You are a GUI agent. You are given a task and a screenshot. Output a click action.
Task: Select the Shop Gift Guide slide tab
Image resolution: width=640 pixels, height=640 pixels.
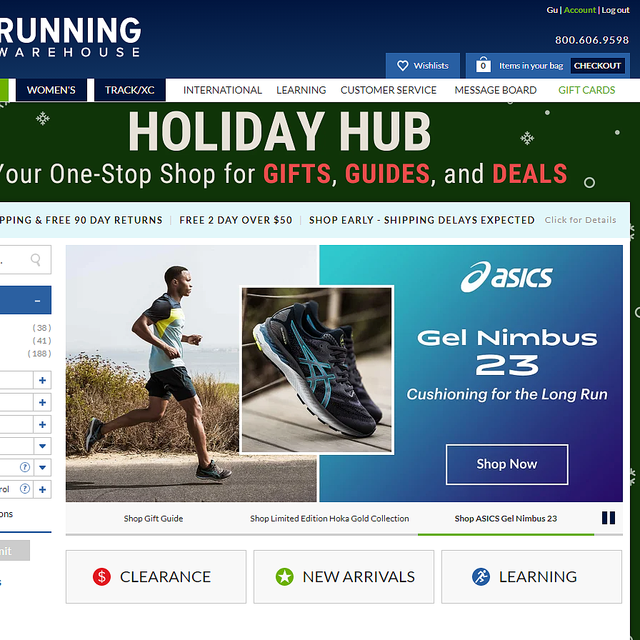pos(153,518)
